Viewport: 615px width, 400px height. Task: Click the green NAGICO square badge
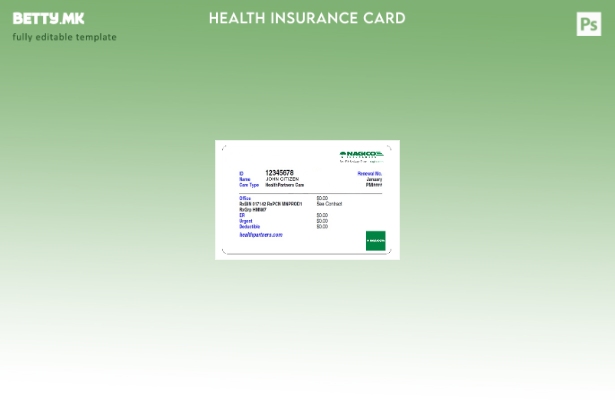click(x=375, y=241)
